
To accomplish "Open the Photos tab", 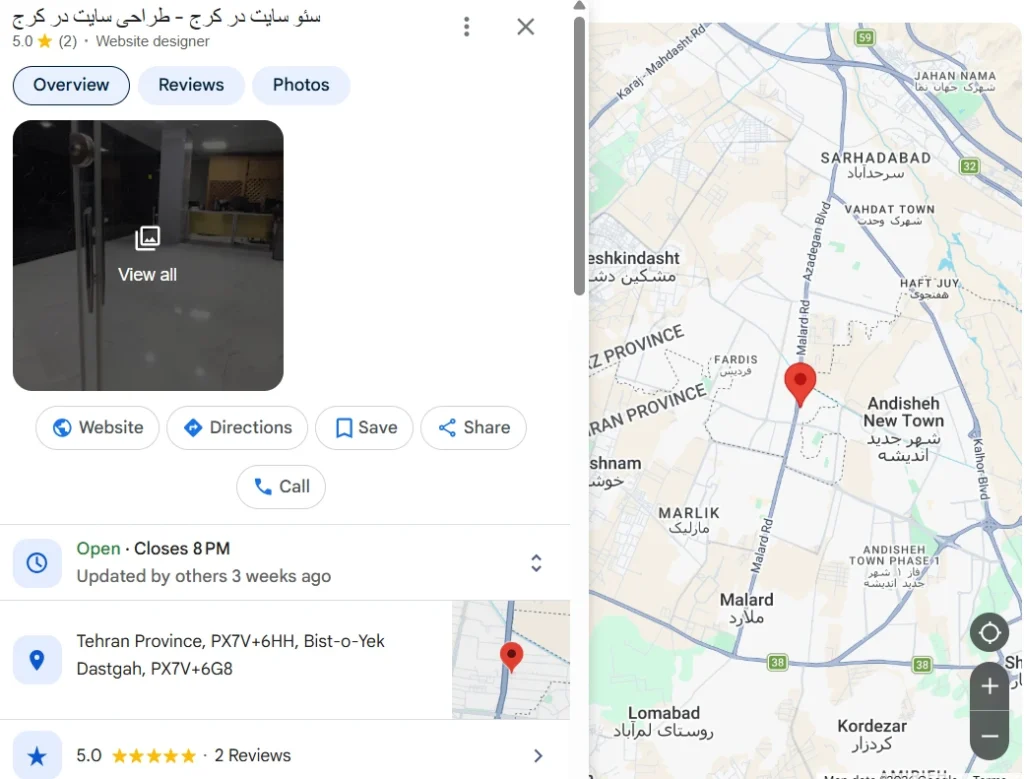I will tap(301, 85).
